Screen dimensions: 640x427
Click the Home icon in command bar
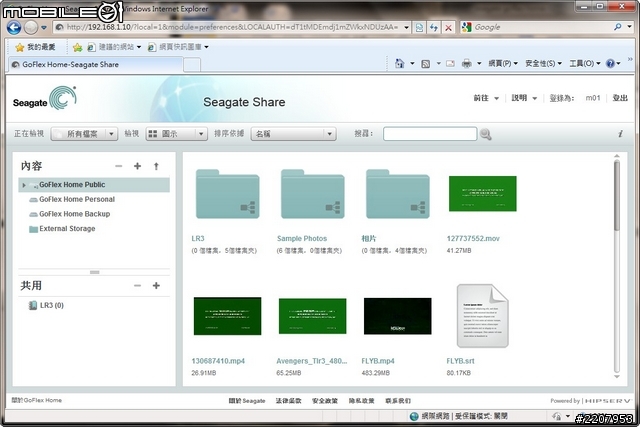[399, 63]
